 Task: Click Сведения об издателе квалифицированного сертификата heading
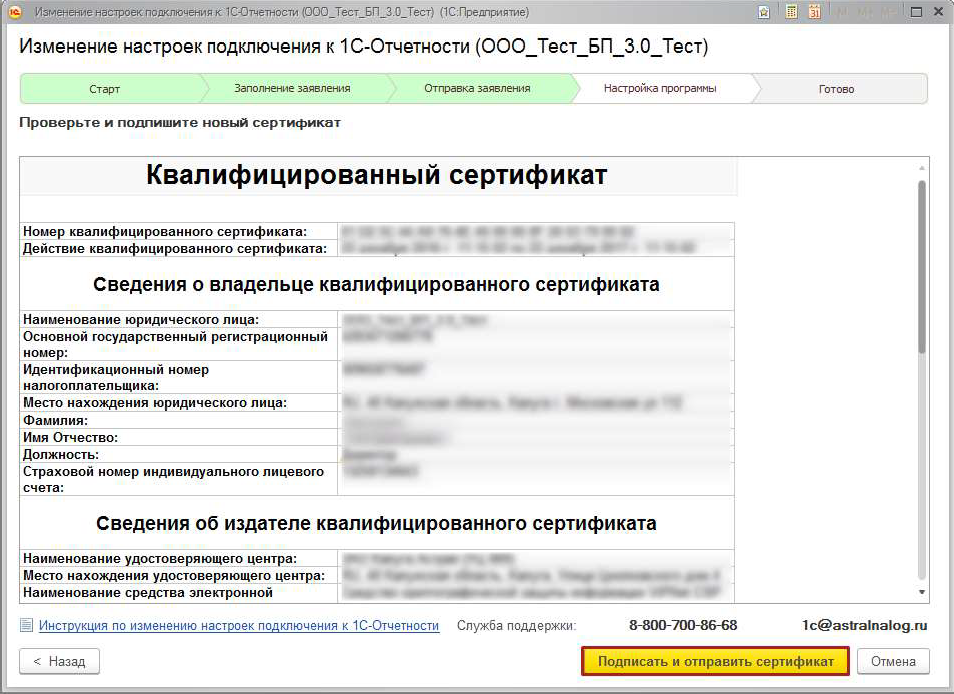coord(376,523)
